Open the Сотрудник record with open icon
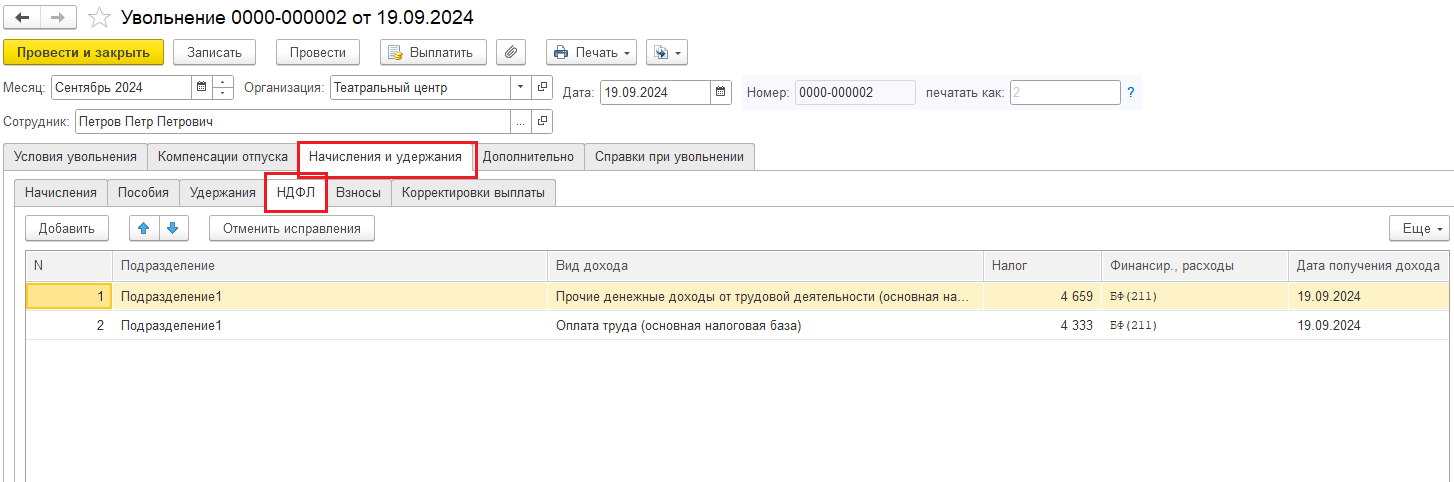The width and height of the screenshot is (1454, 482). coord(541,122)
